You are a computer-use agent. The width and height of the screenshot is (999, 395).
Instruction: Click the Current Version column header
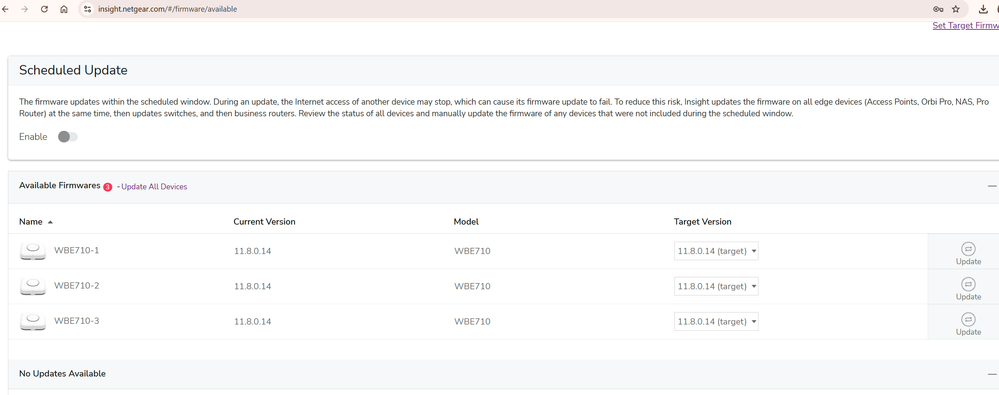coord(264,222)
